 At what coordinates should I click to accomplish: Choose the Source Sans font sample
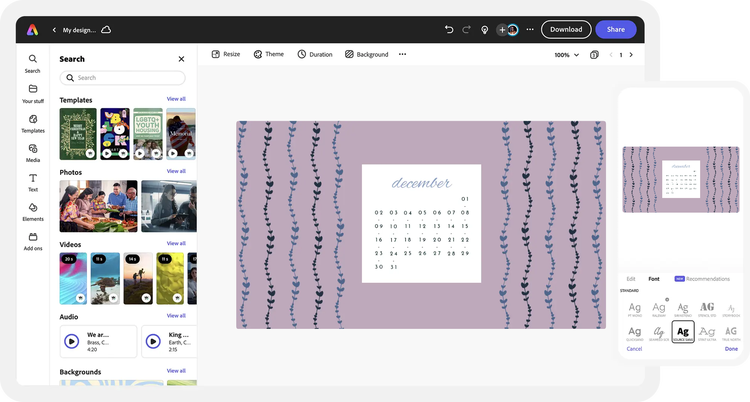point(683,332)
